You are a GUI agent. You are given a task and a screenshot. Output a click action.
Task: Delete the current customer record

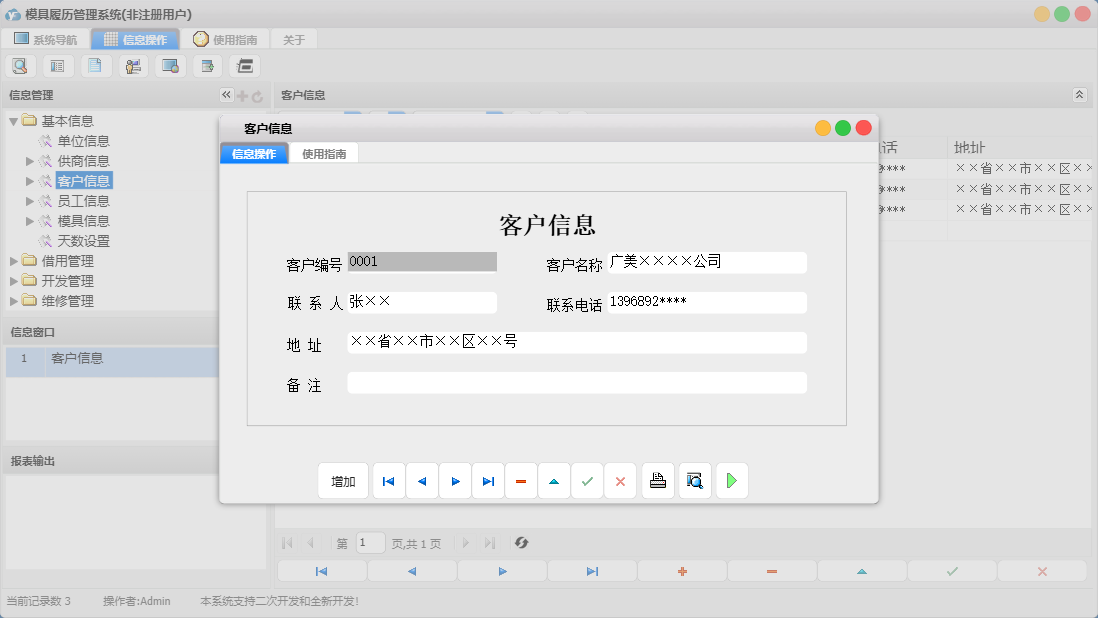point(521,481)
